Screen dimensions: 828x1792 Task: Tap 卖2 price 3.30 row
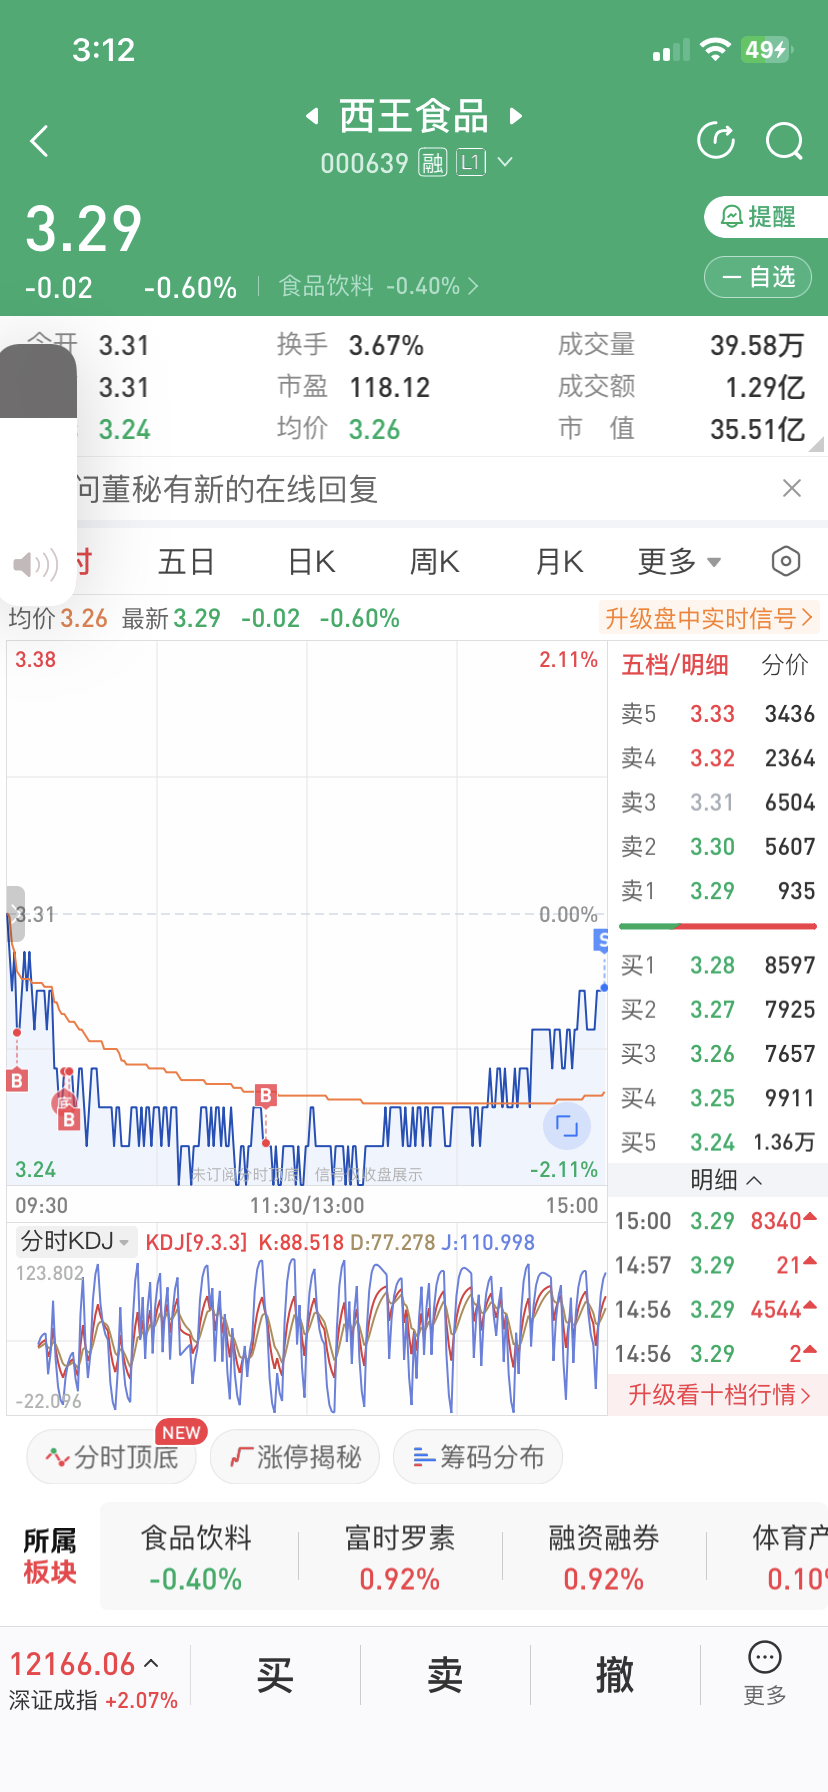pos(718,847)
